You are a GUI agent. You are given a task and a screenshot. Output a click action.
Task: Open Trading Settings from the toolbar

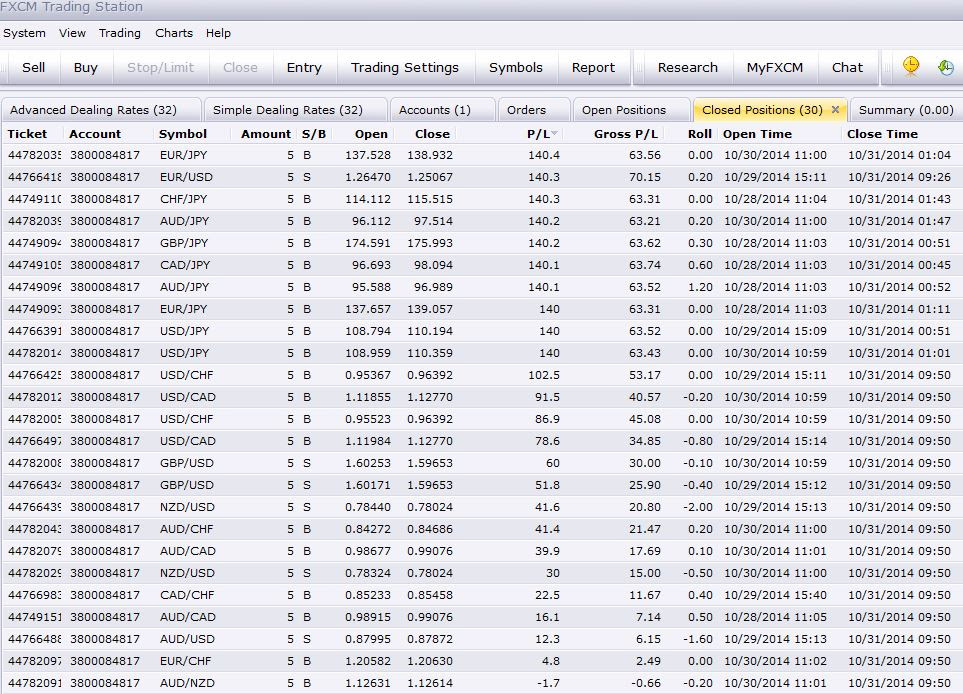[x=404, y=68]
